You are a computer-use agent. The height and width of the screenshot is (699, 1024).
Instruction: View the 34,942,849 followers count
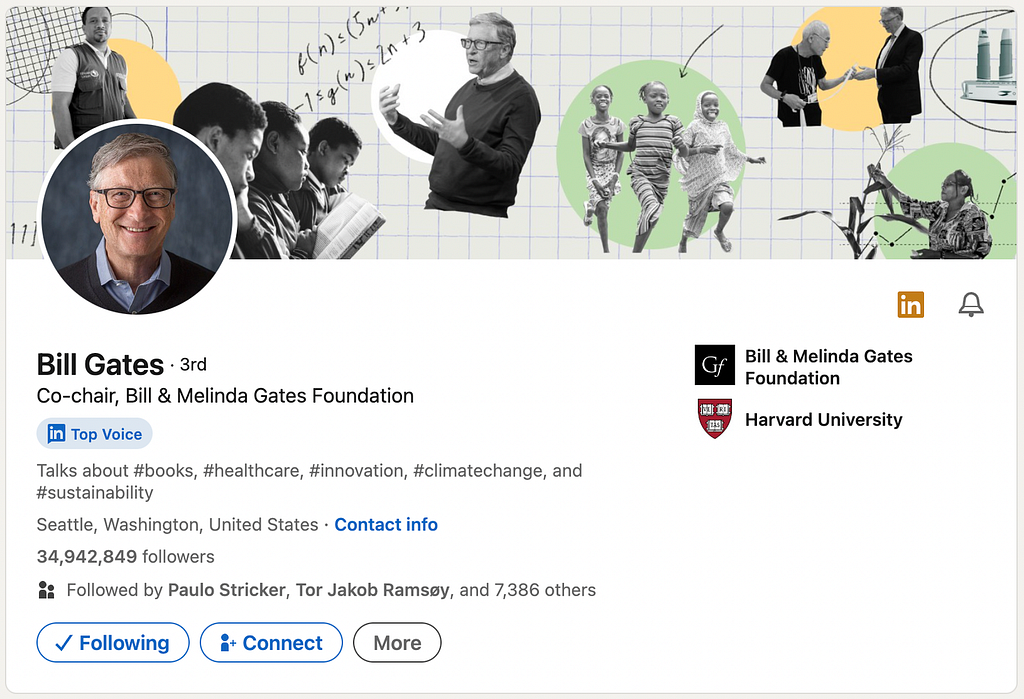tap(125, 557)
